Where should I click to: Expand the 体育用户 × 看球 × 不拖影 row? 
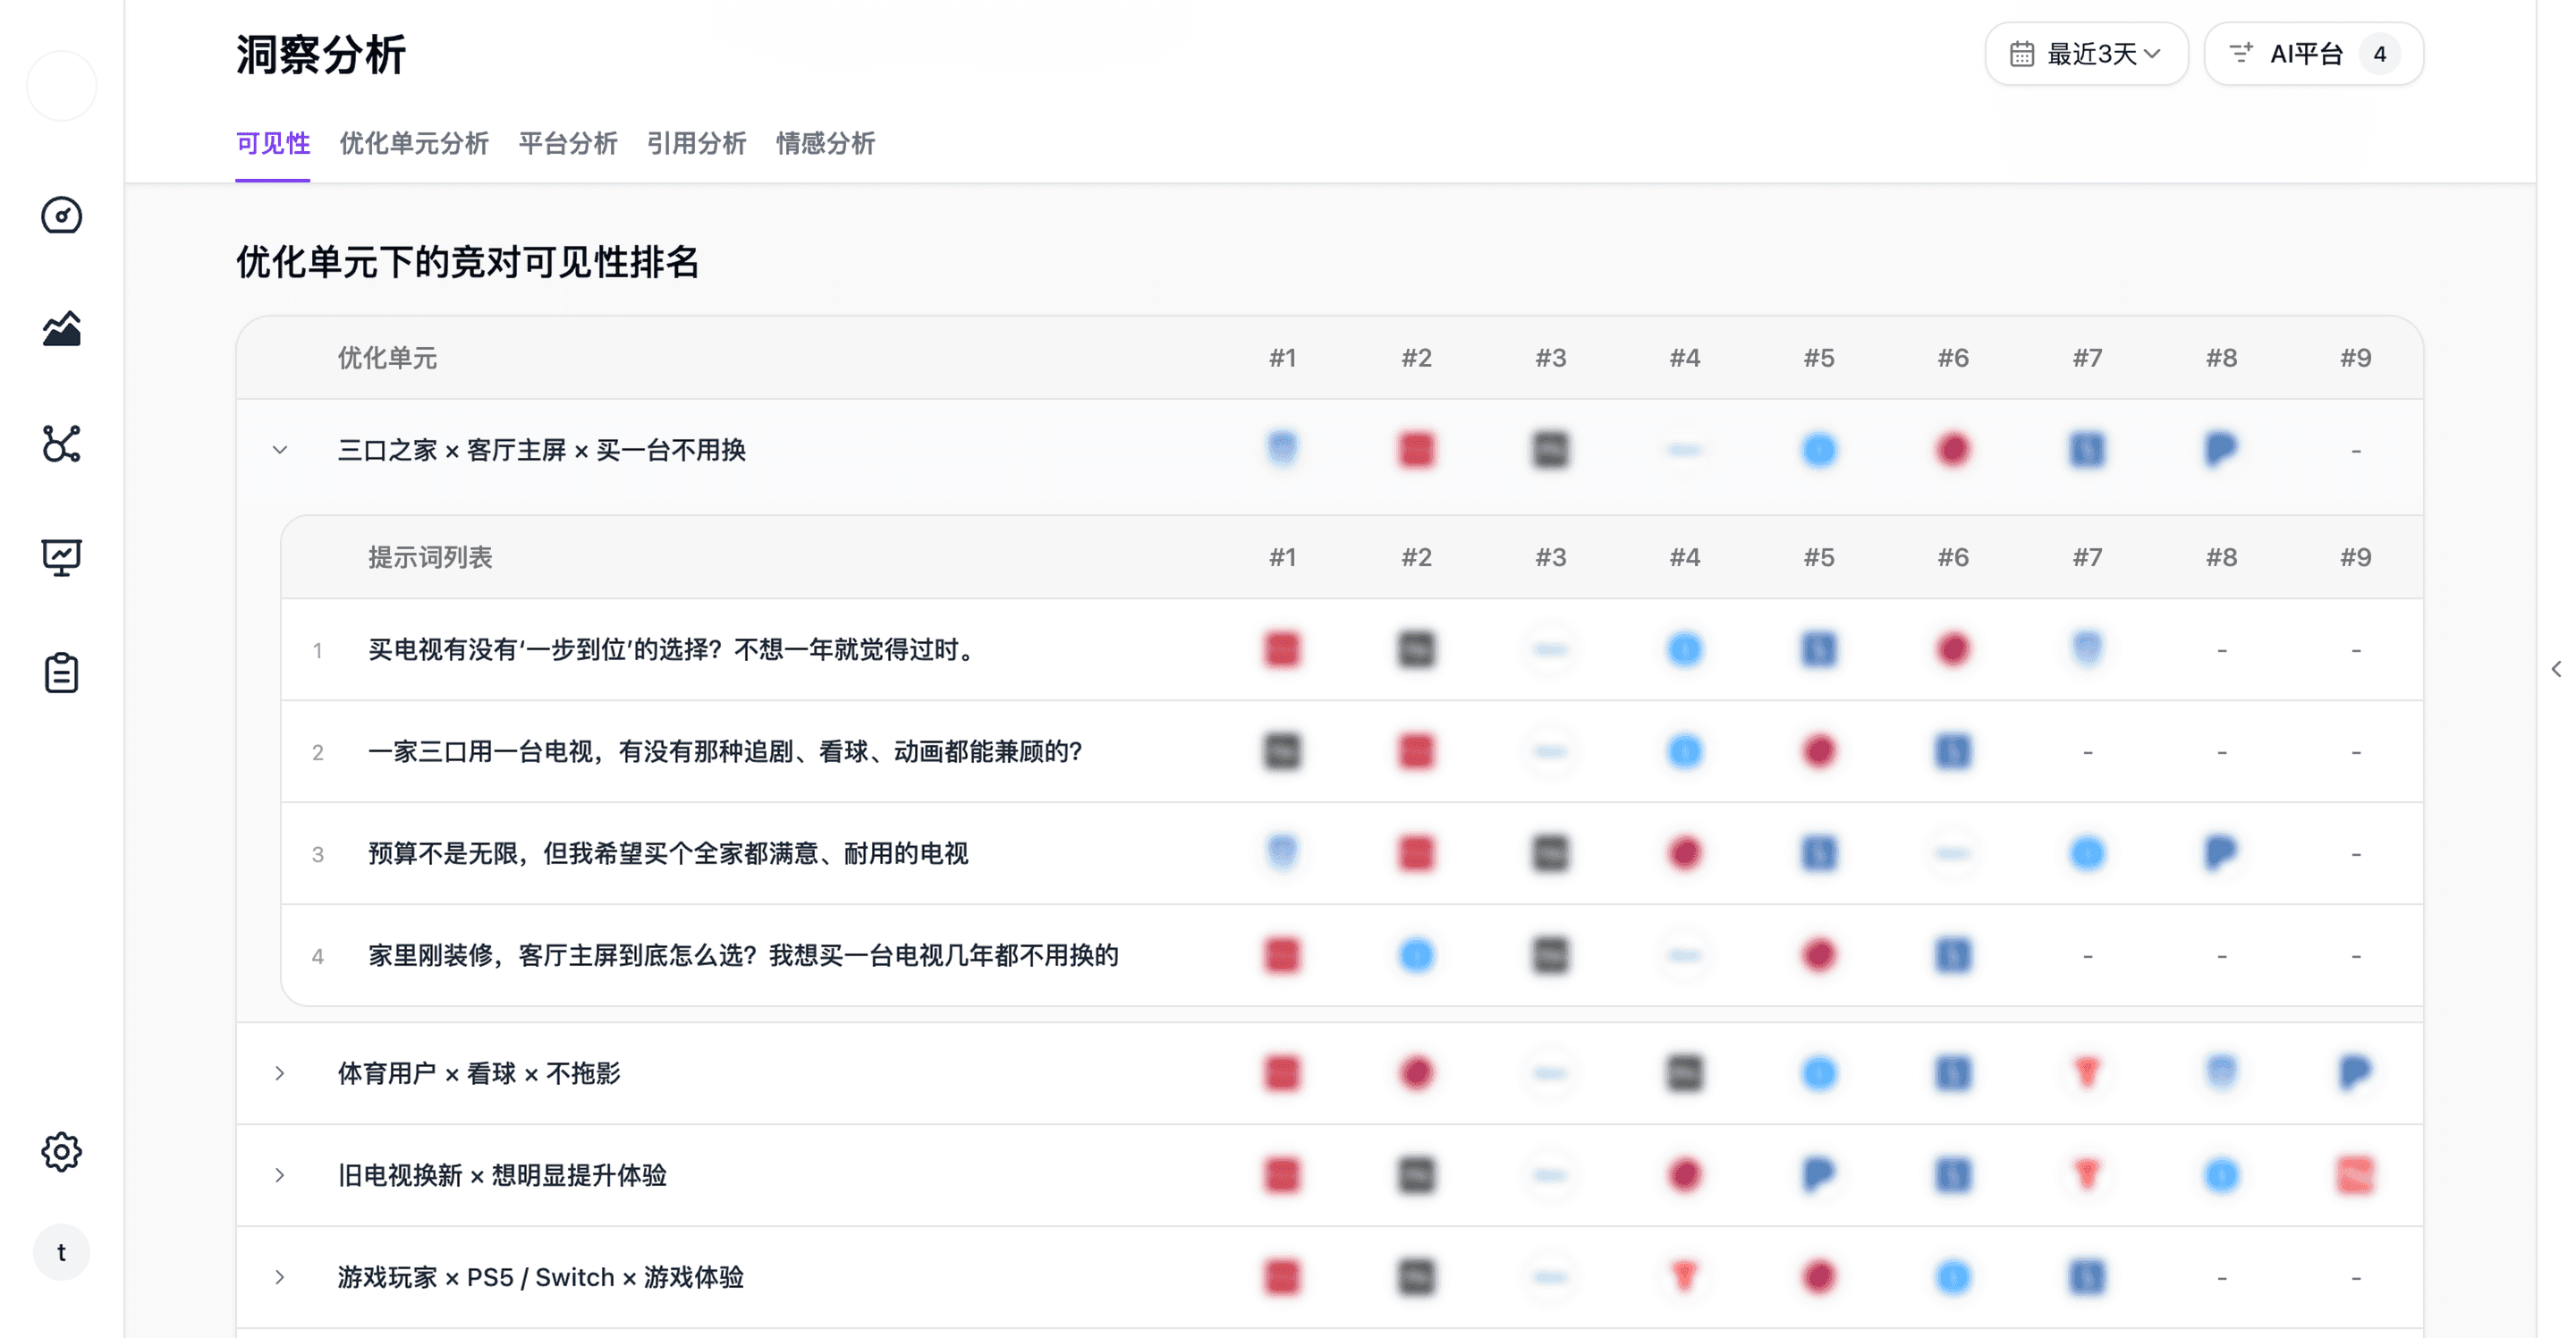point(280,1073)
